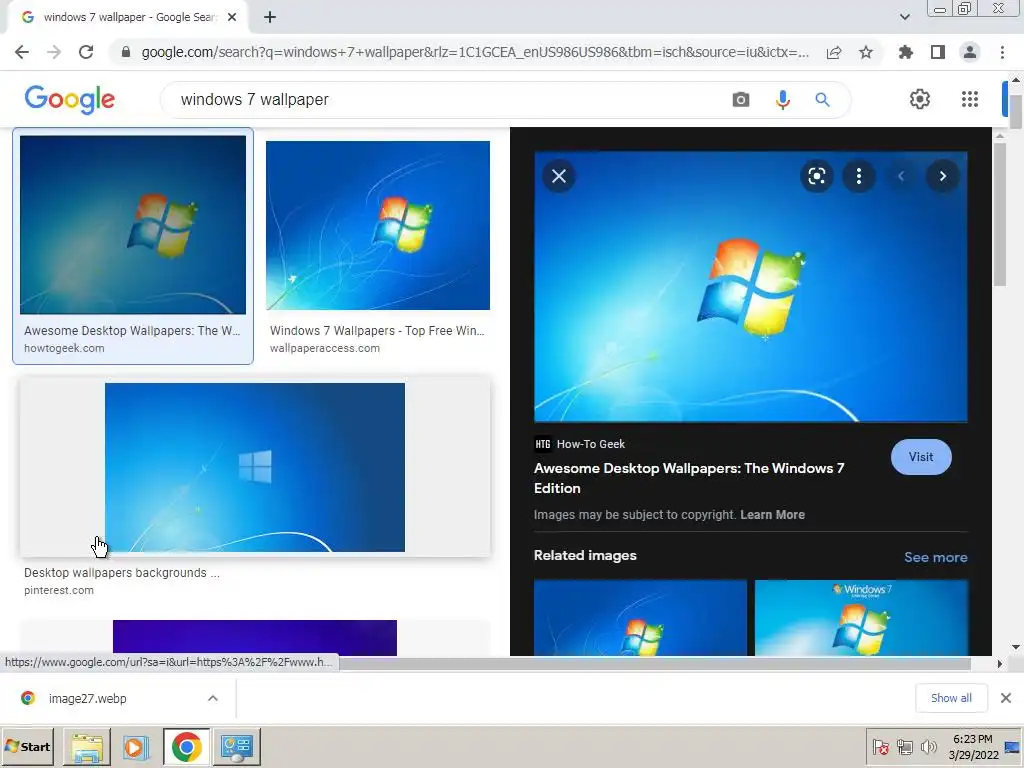Open the Chrome profile avatar
Image resolution: width=1024 pixels, height=768 pixels.
click(x=970, y=52)
